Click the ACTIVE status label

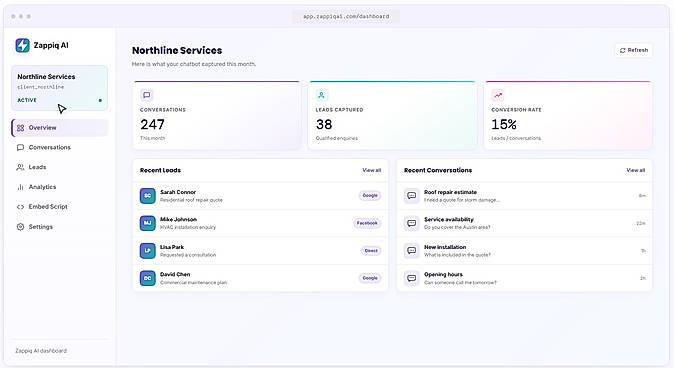coord(27,100)
